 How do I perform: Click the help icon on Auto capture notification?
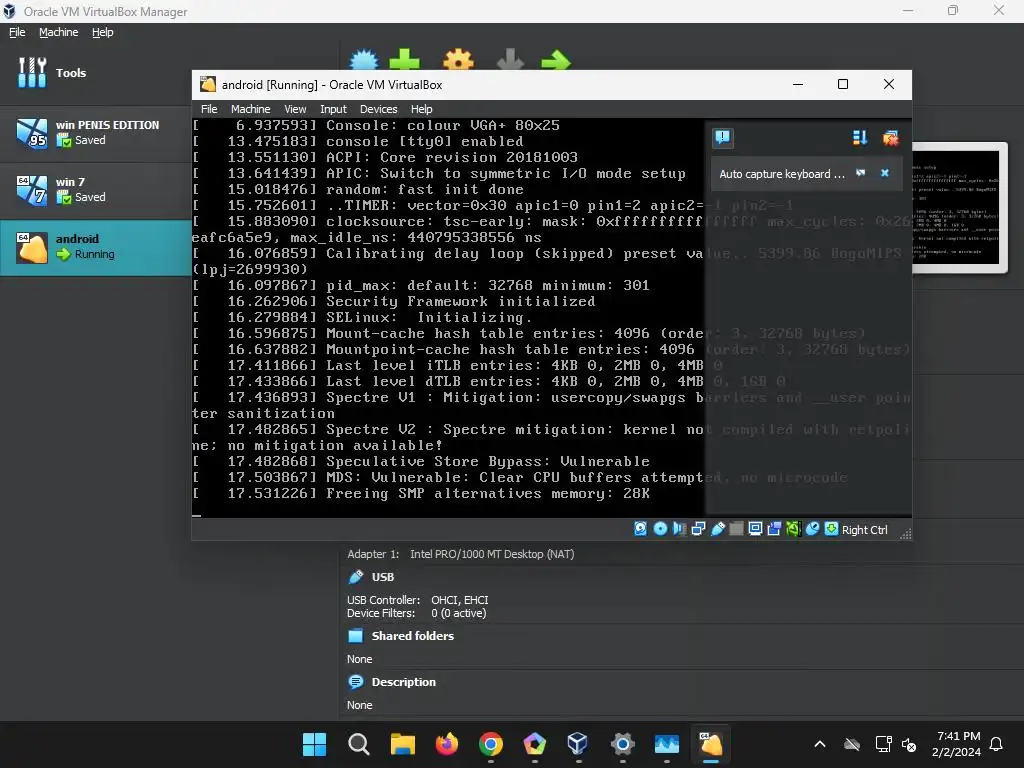861,173
